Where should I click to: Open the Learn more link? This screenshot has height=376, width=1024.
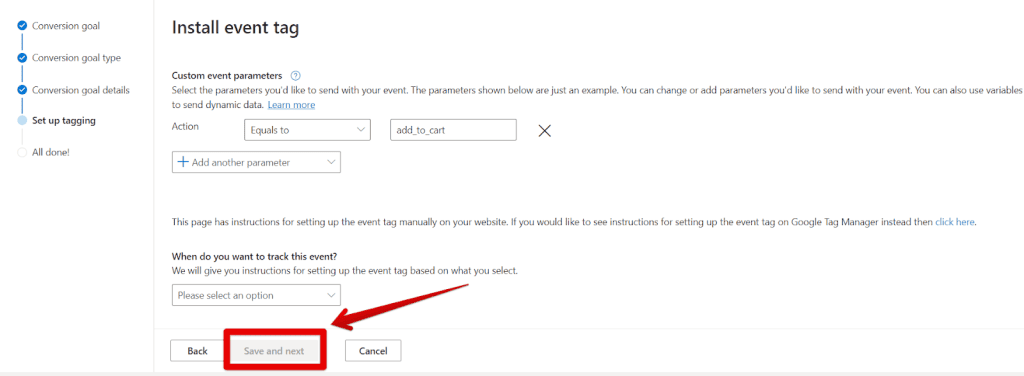tap(291, 104)
